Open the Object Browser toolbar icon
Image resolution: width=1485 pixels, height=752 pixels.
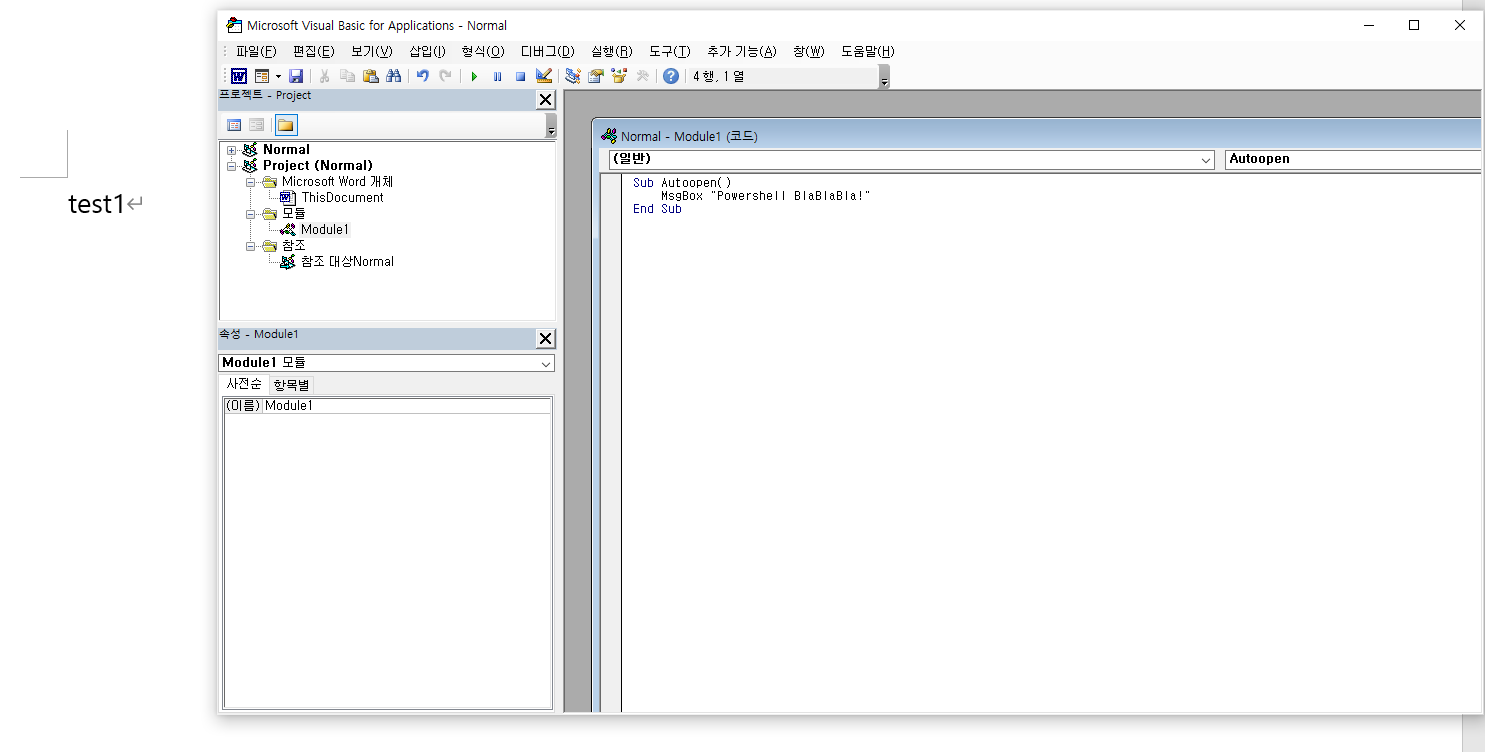click(x=618, y=76)
